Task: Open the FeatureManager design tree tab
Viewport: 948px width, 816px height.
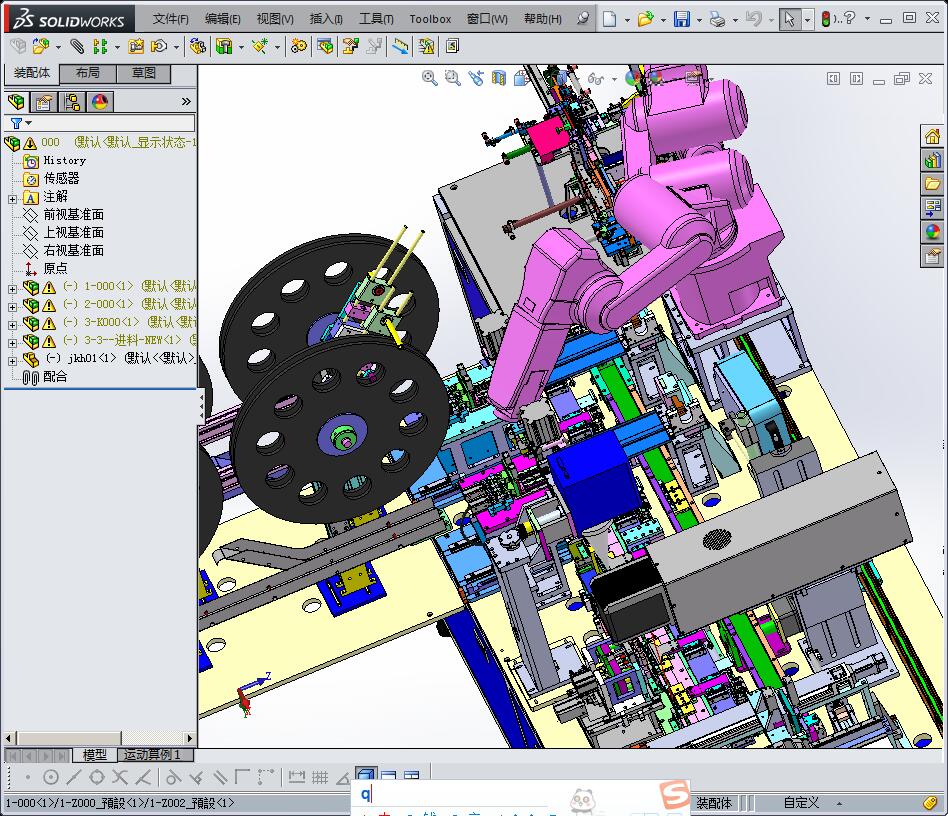Action: [x=16, y=102]
